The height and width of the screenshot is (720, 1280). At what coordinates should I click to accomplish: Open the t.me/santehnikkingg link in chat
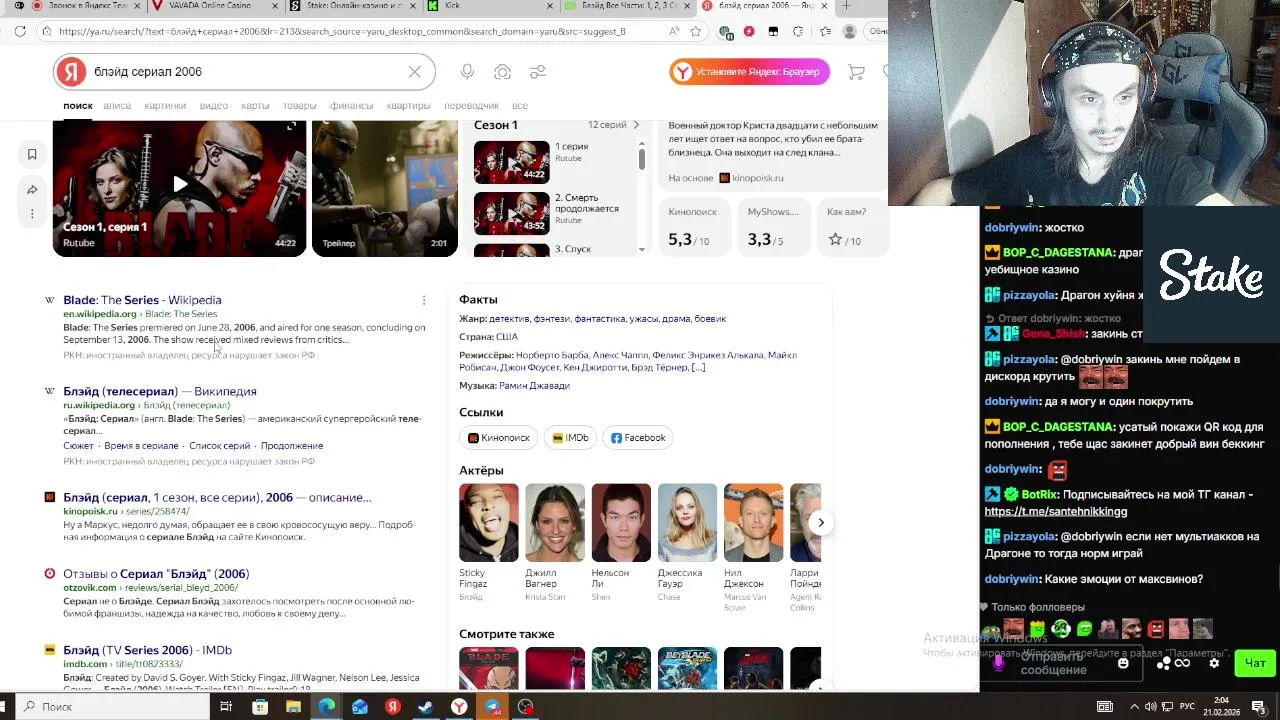click(x=1055, y=511)
